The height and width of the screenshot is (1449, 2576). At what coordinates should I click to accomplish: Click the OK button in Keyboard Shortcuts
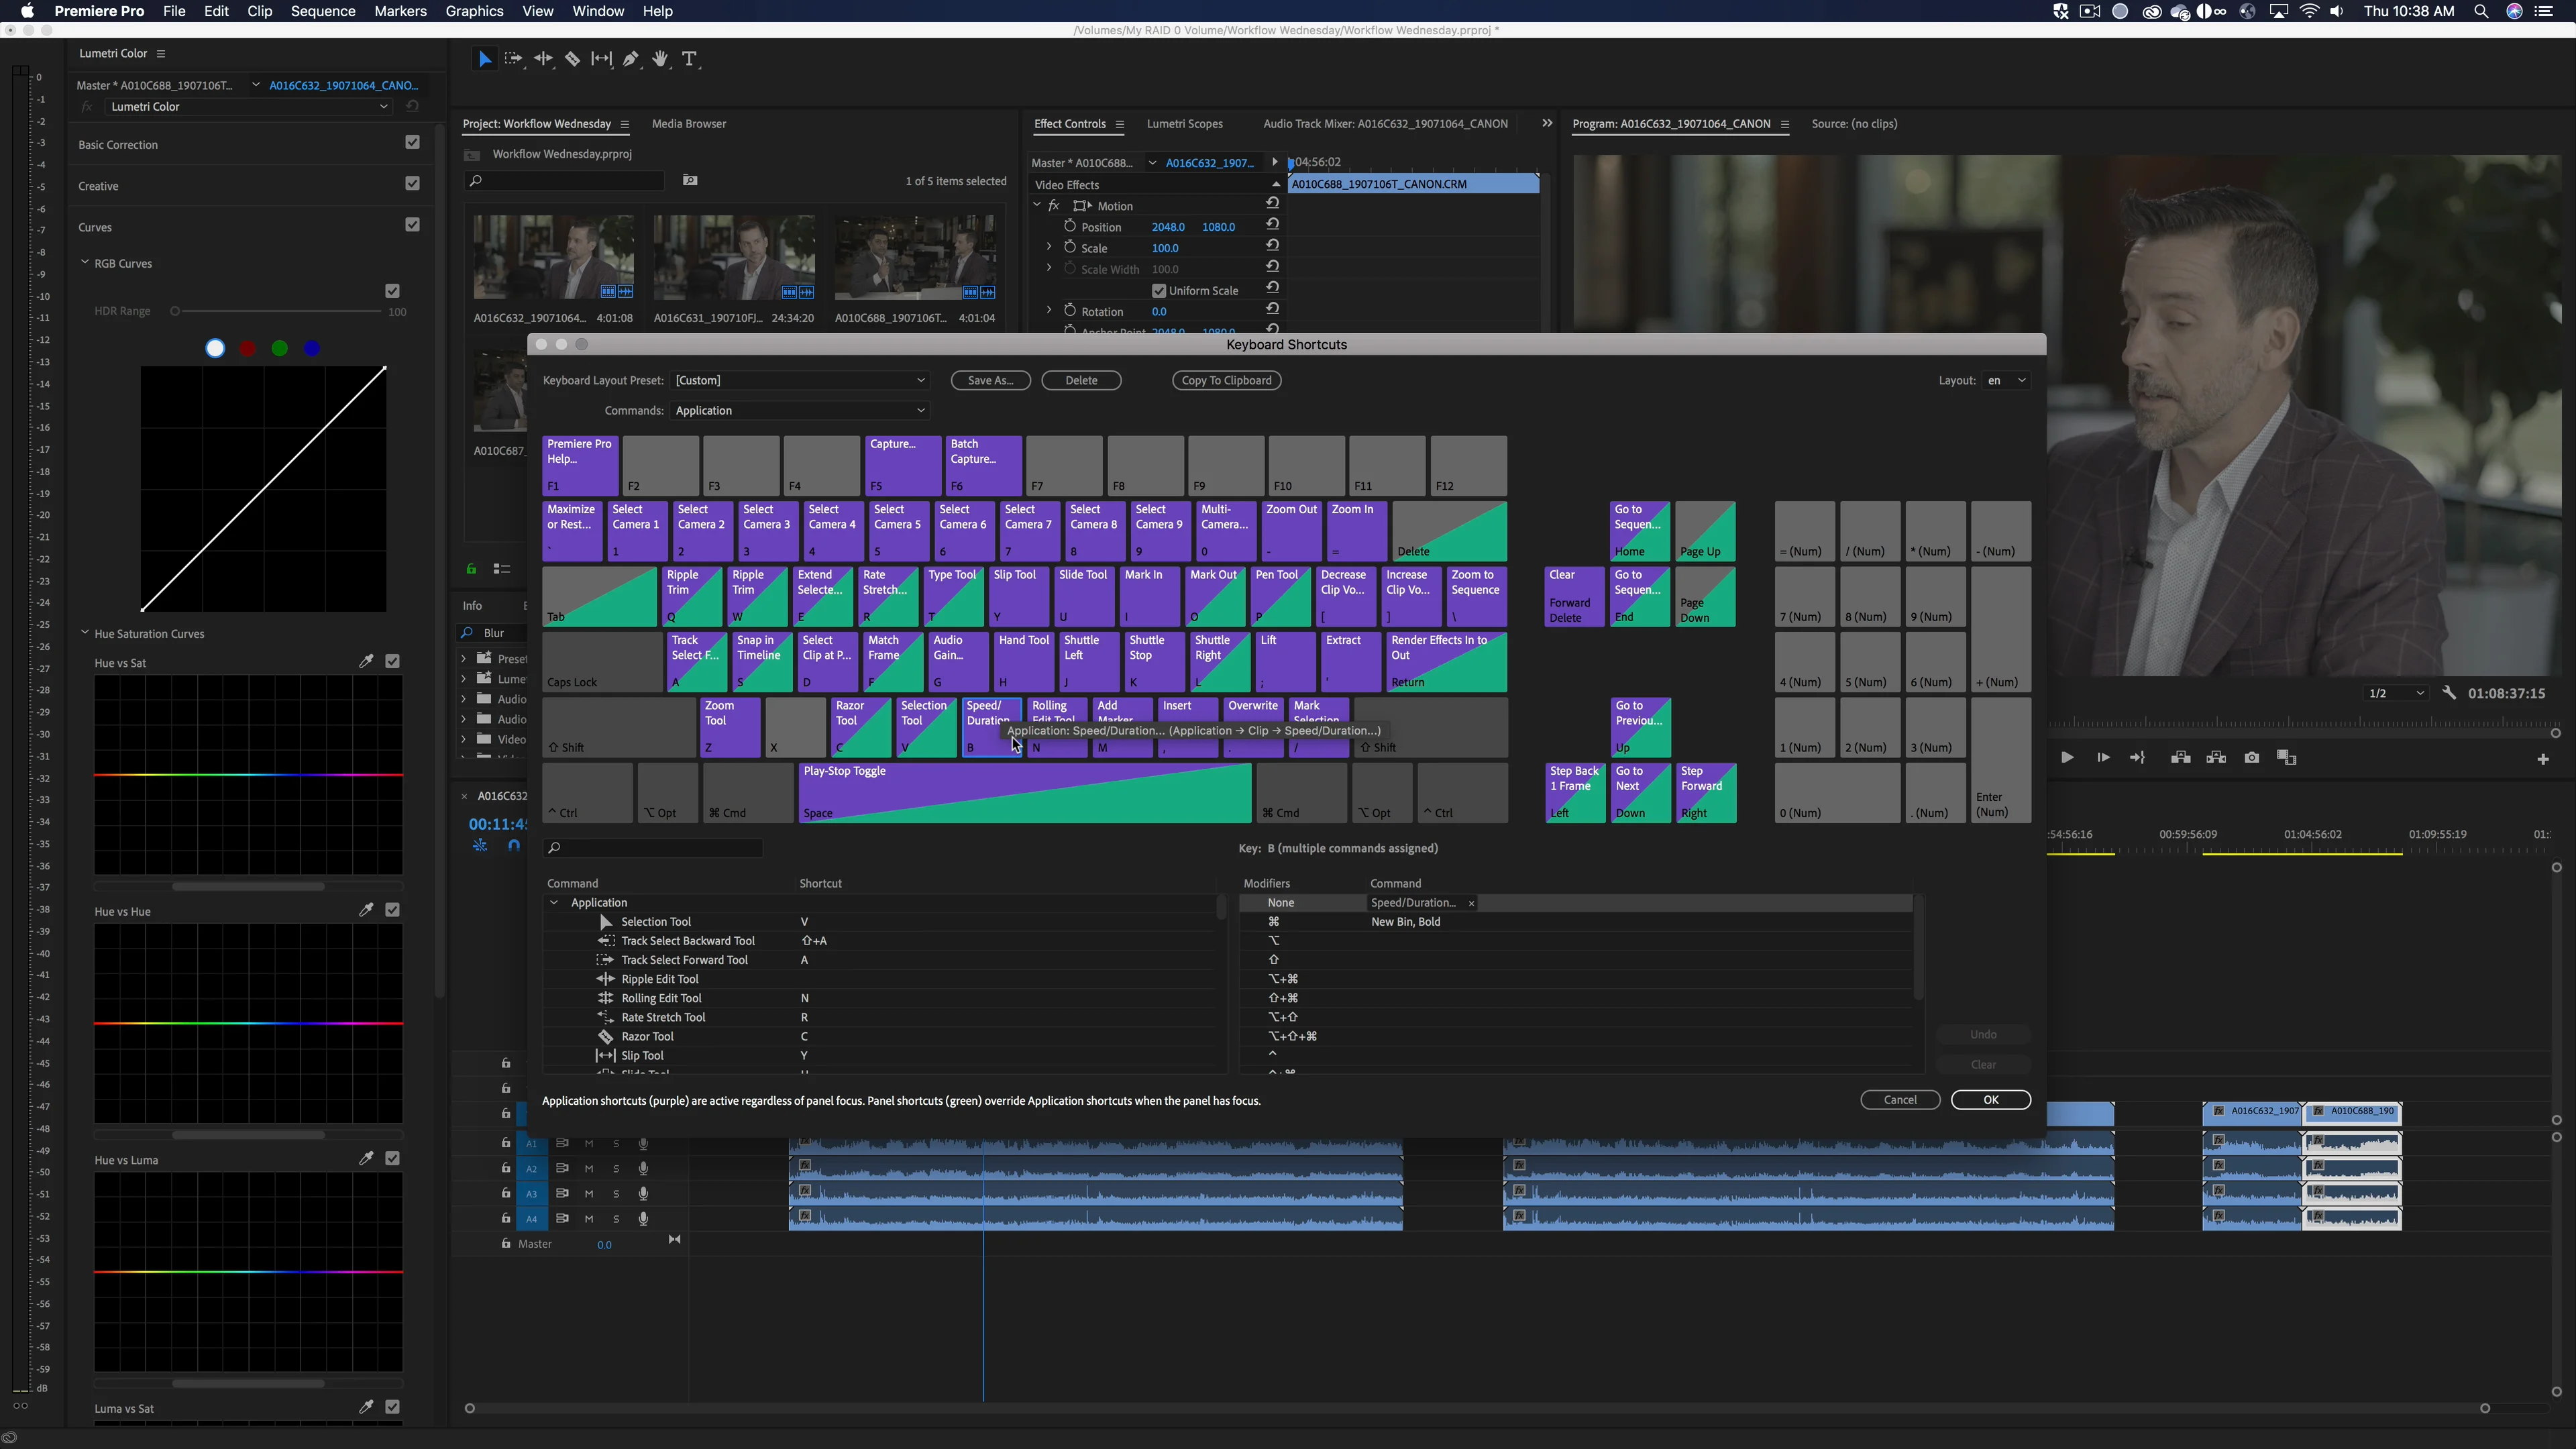click(x=1990, y=1099)
